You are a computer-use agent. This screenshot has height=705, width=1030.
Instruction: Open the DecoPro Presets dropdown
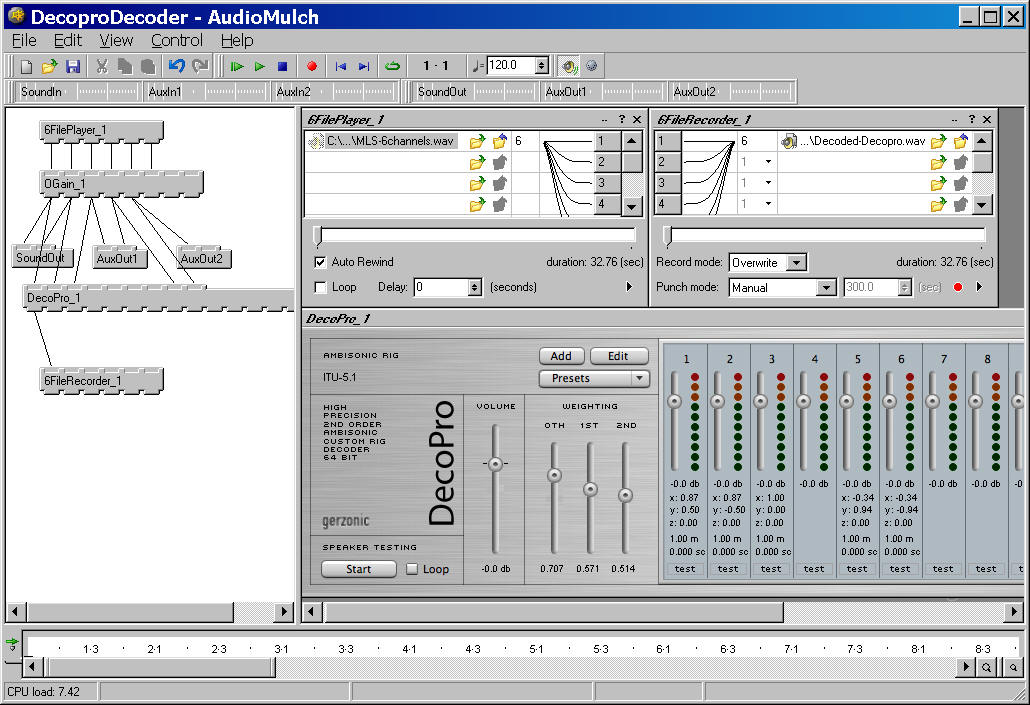[594, 378]
